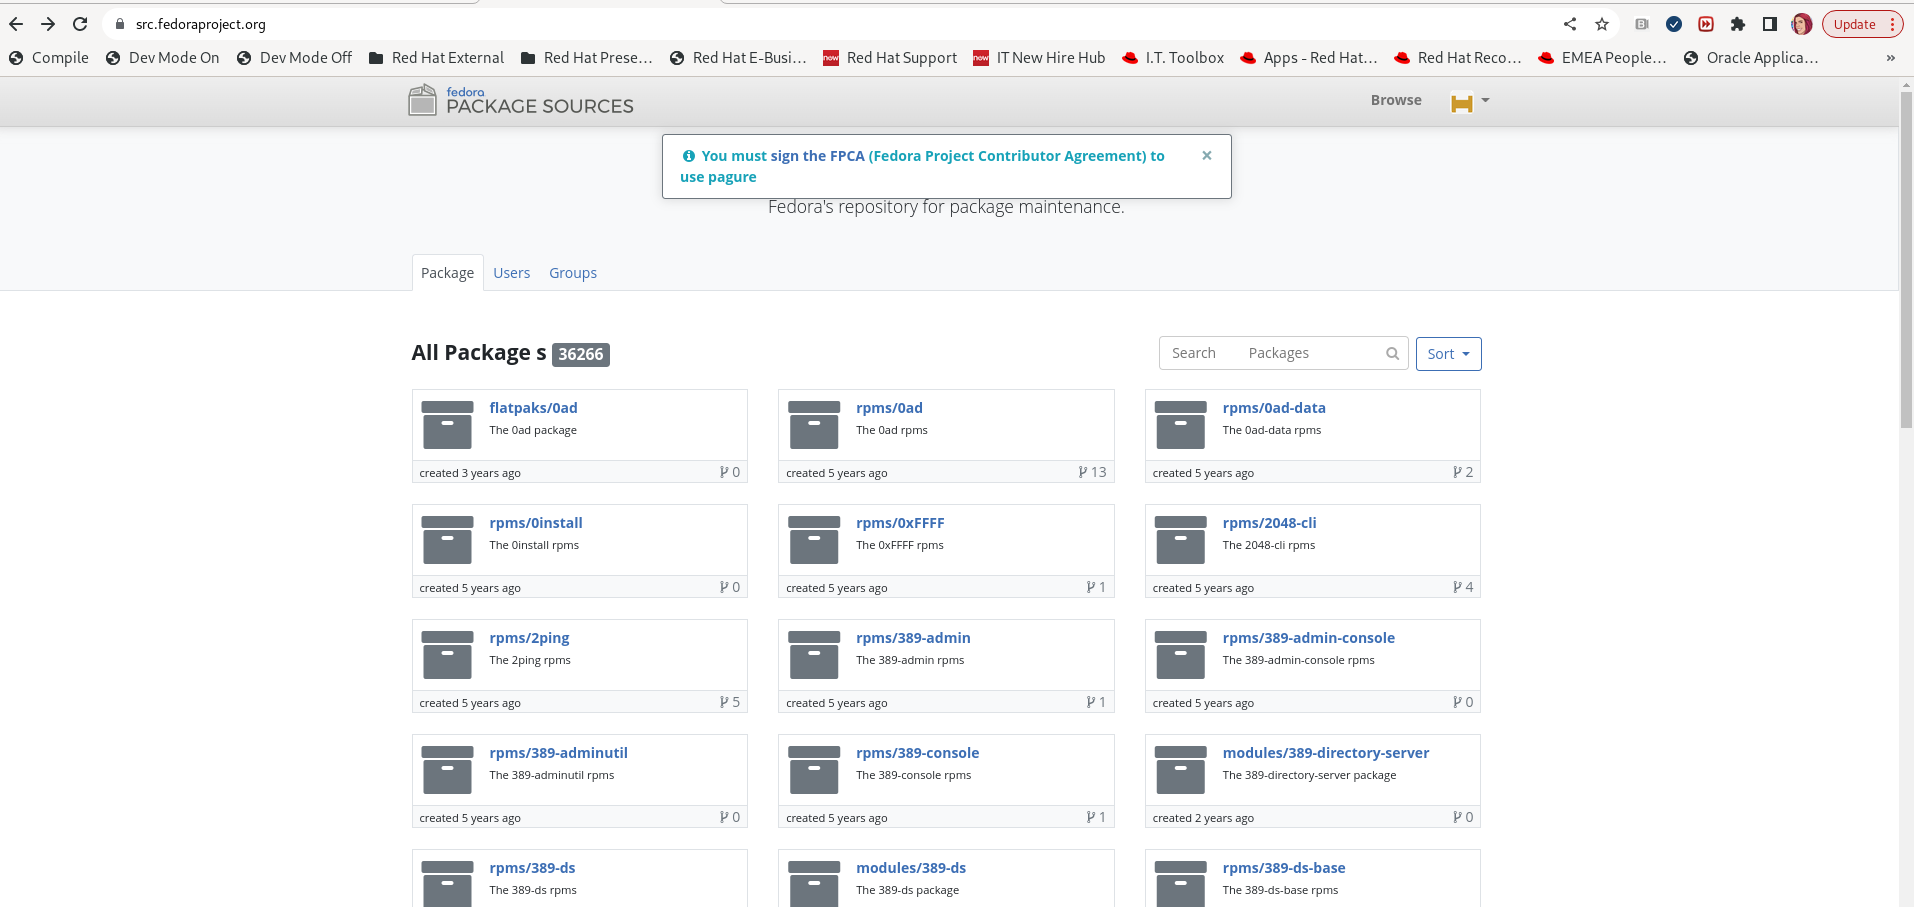
Task: Click the rpms/2ping package box icon
Action: pyautogui.click(x=447, y=655)
